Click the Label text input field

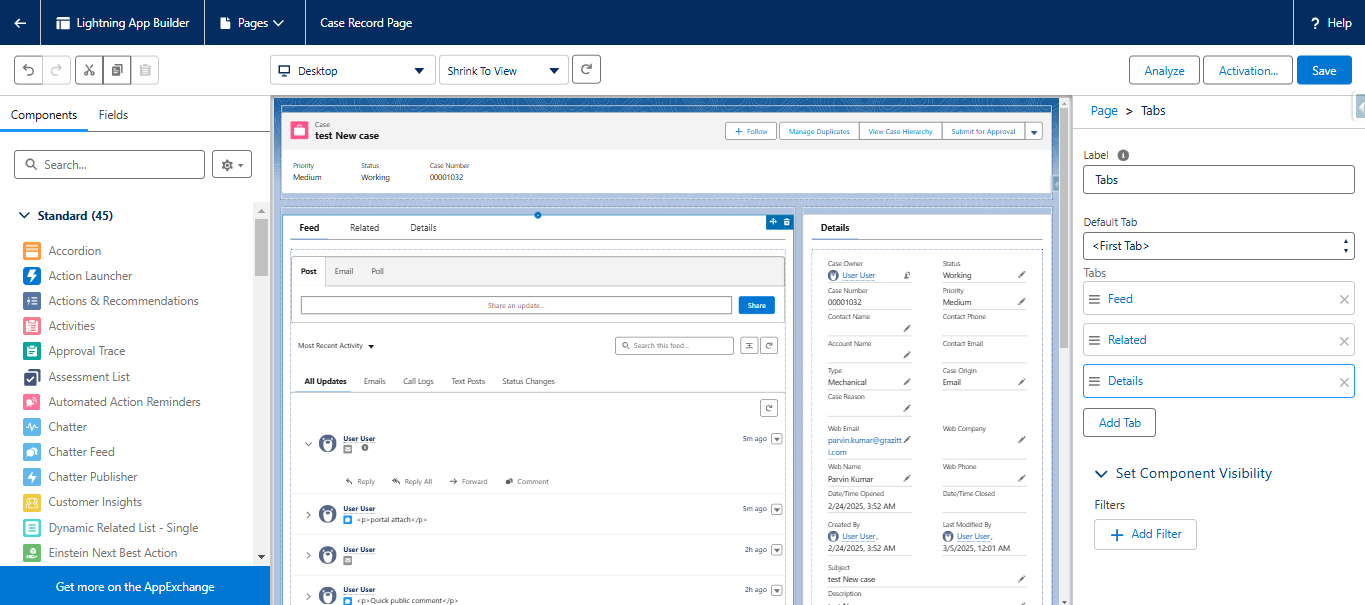pyautogui.click(x=1218, y=180)
